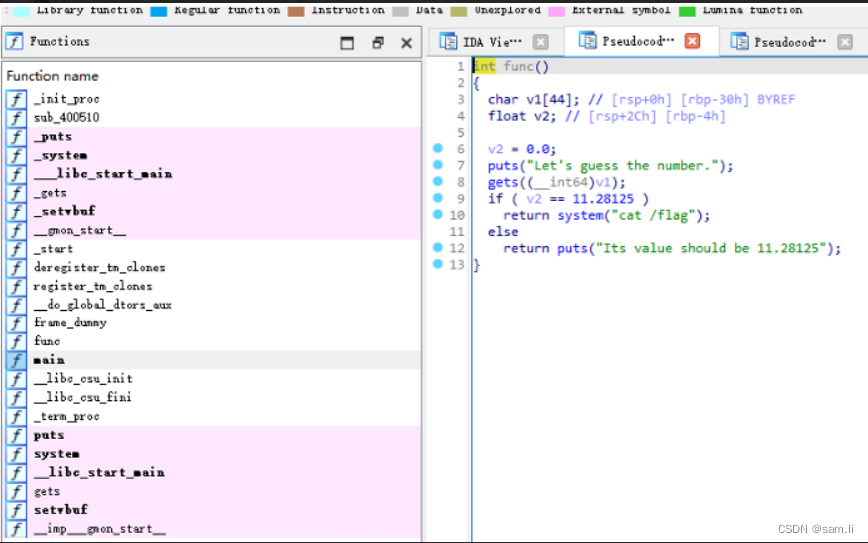Click the _init_proc function icon
The width and height of the screenshot is (868, 543).
(x=17, y=99)
